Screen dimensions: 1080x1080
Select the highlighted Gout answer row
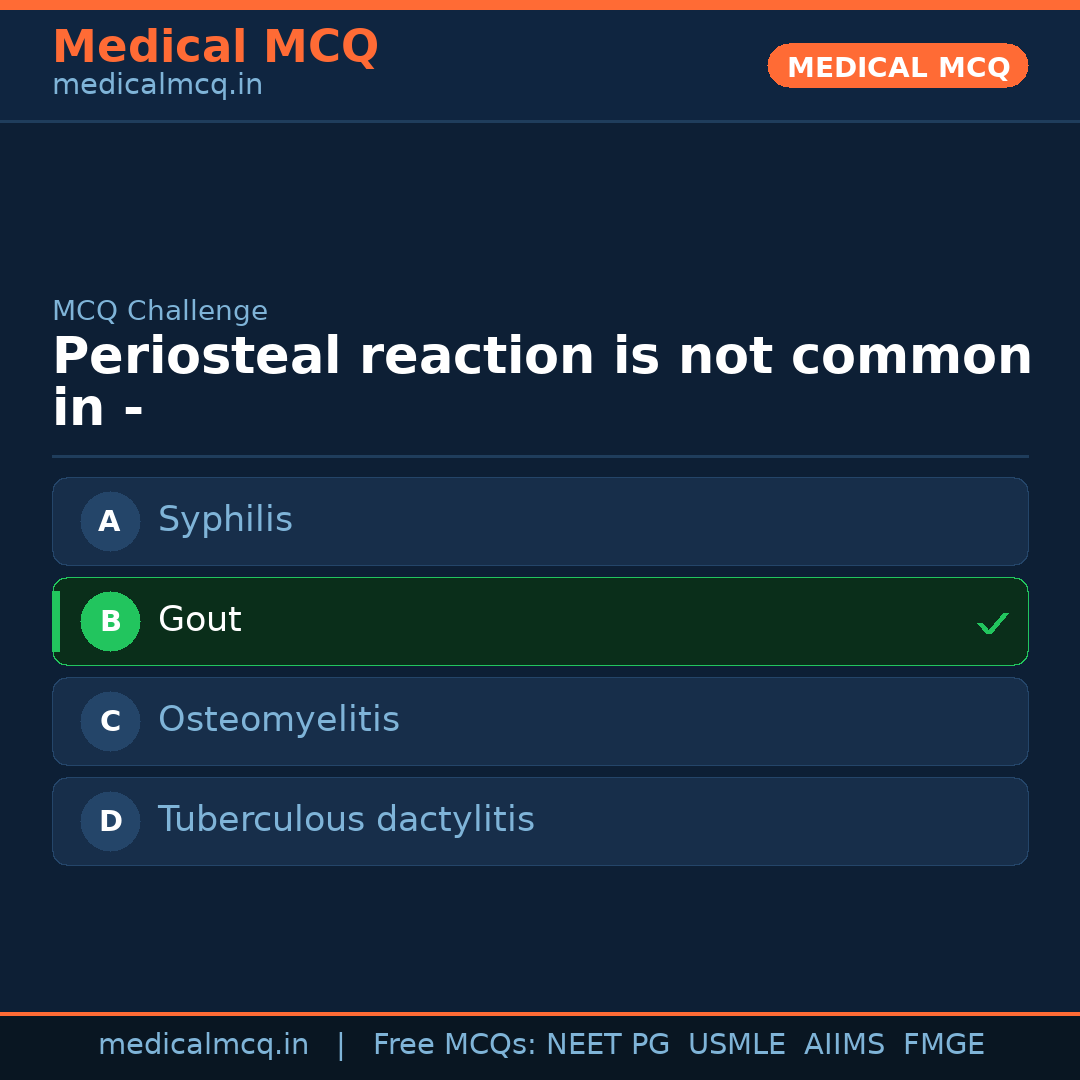pos(540,621)
